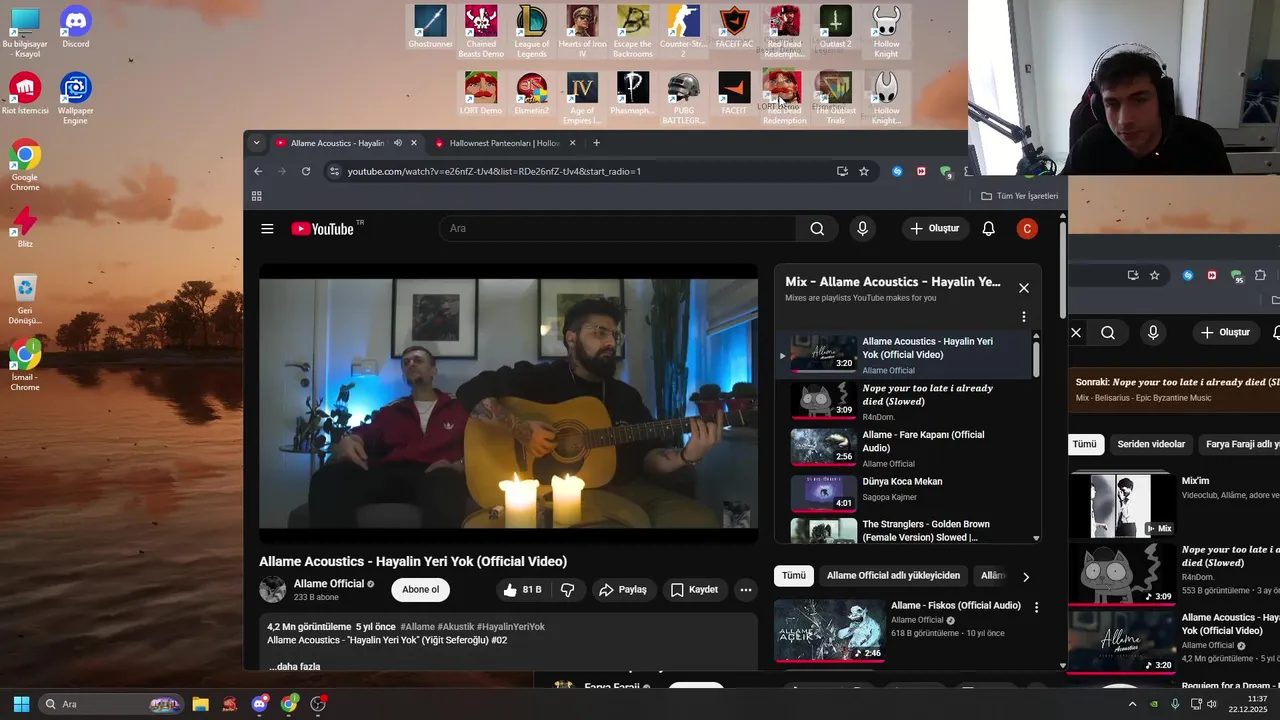Screen dimensions: 1280x720
Task: Open the Allame Official channel name link
Action: [328, 584]
